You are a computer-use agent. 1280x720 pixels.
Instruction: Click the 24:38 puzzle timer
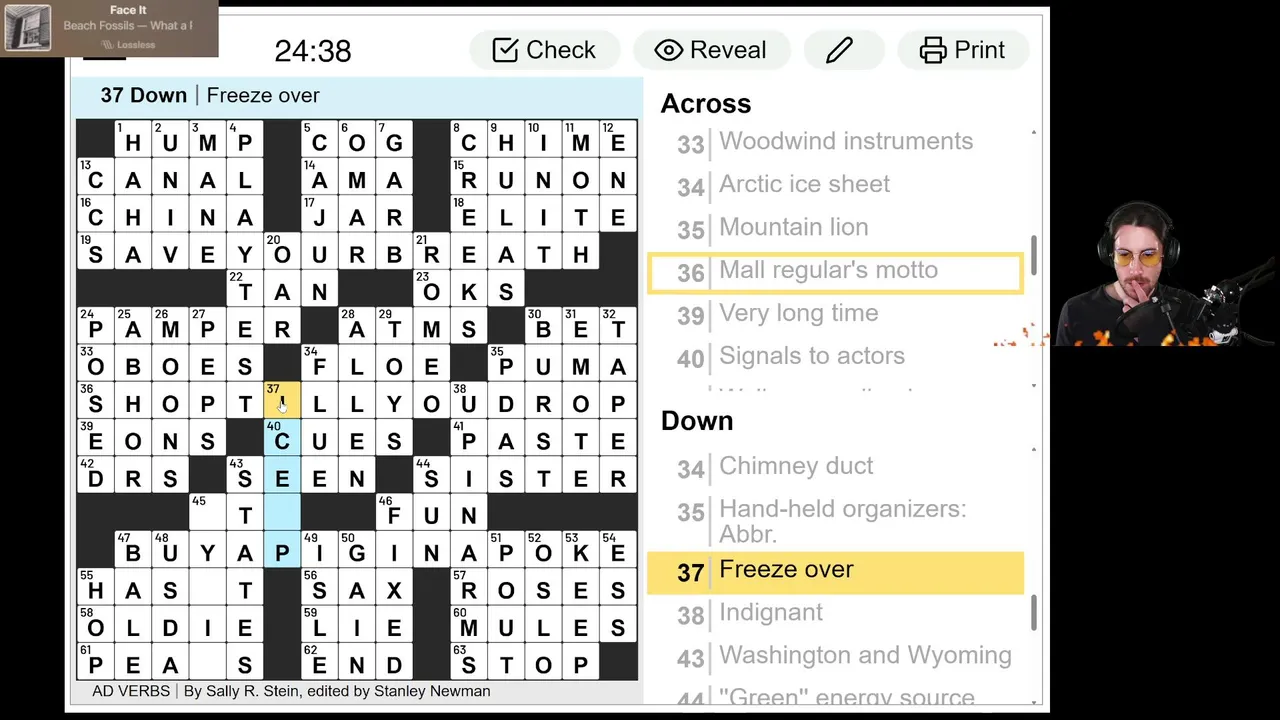pos(312,51)
